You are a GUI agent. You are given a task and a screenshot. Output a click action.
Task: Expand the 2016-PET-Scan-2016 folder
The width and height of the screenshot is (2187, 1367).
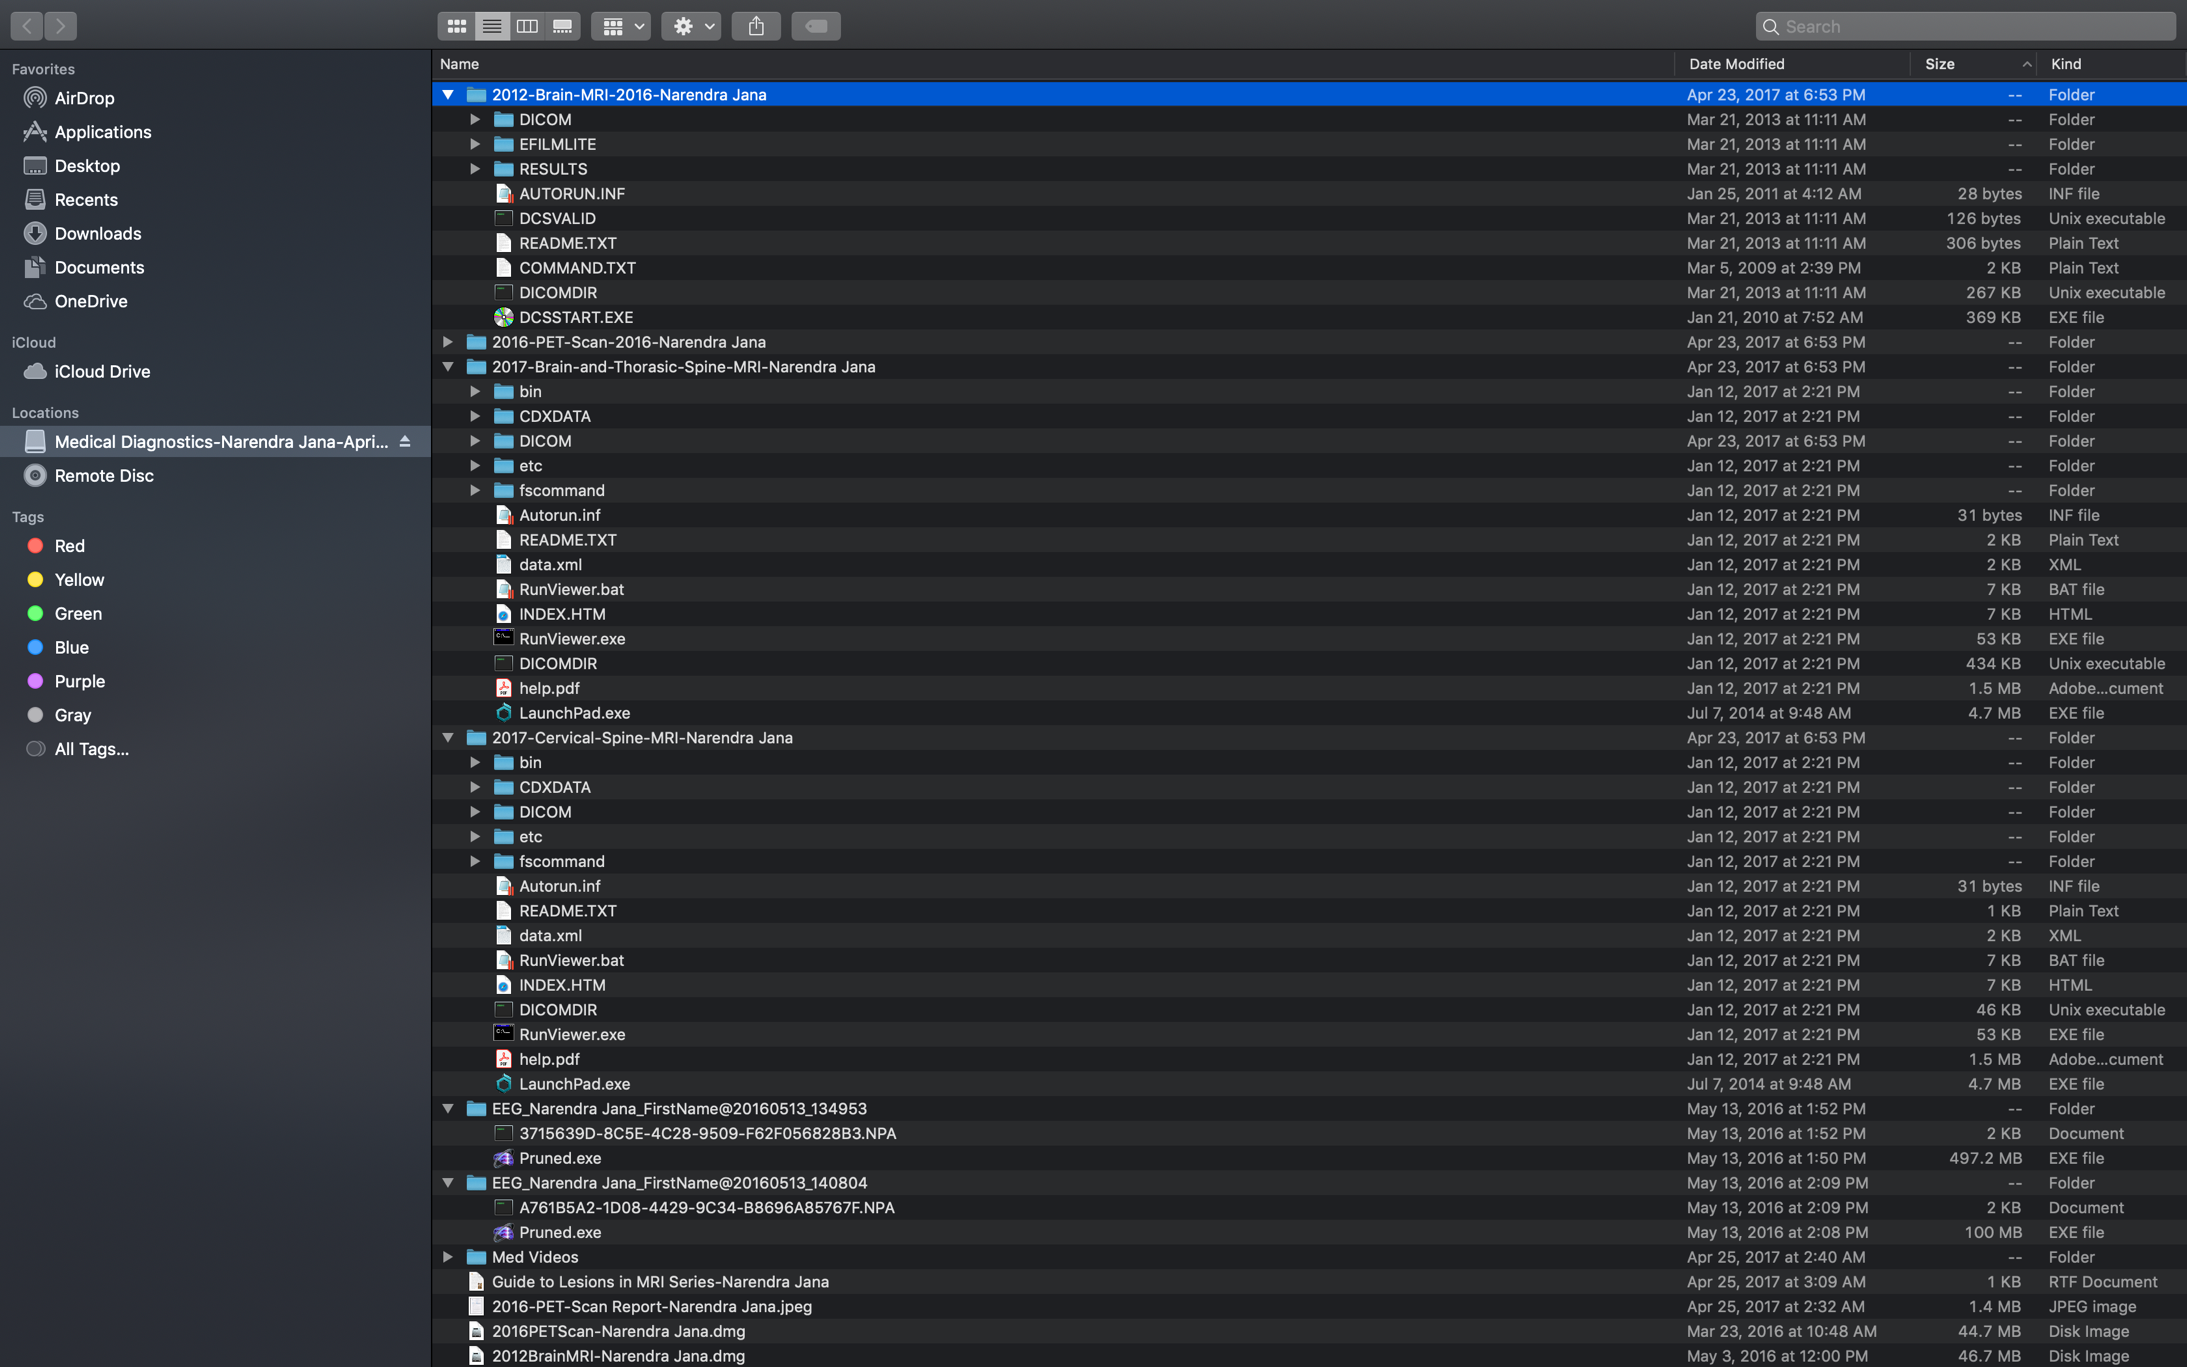coord(448,342)
